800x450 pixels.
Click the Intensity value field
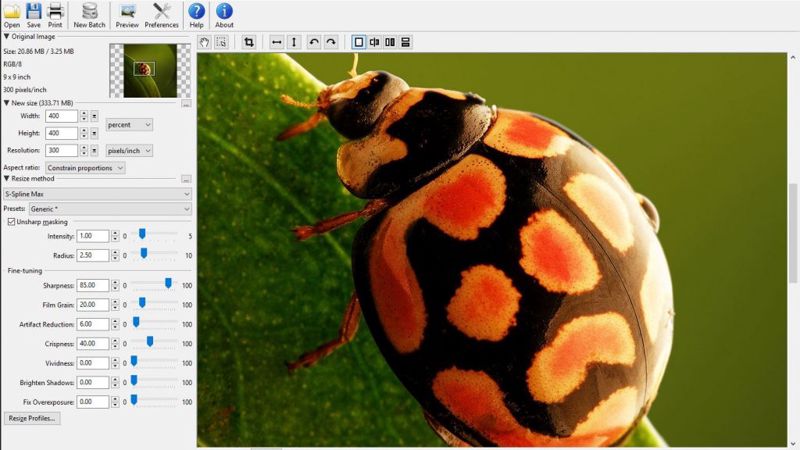point(93,236)
